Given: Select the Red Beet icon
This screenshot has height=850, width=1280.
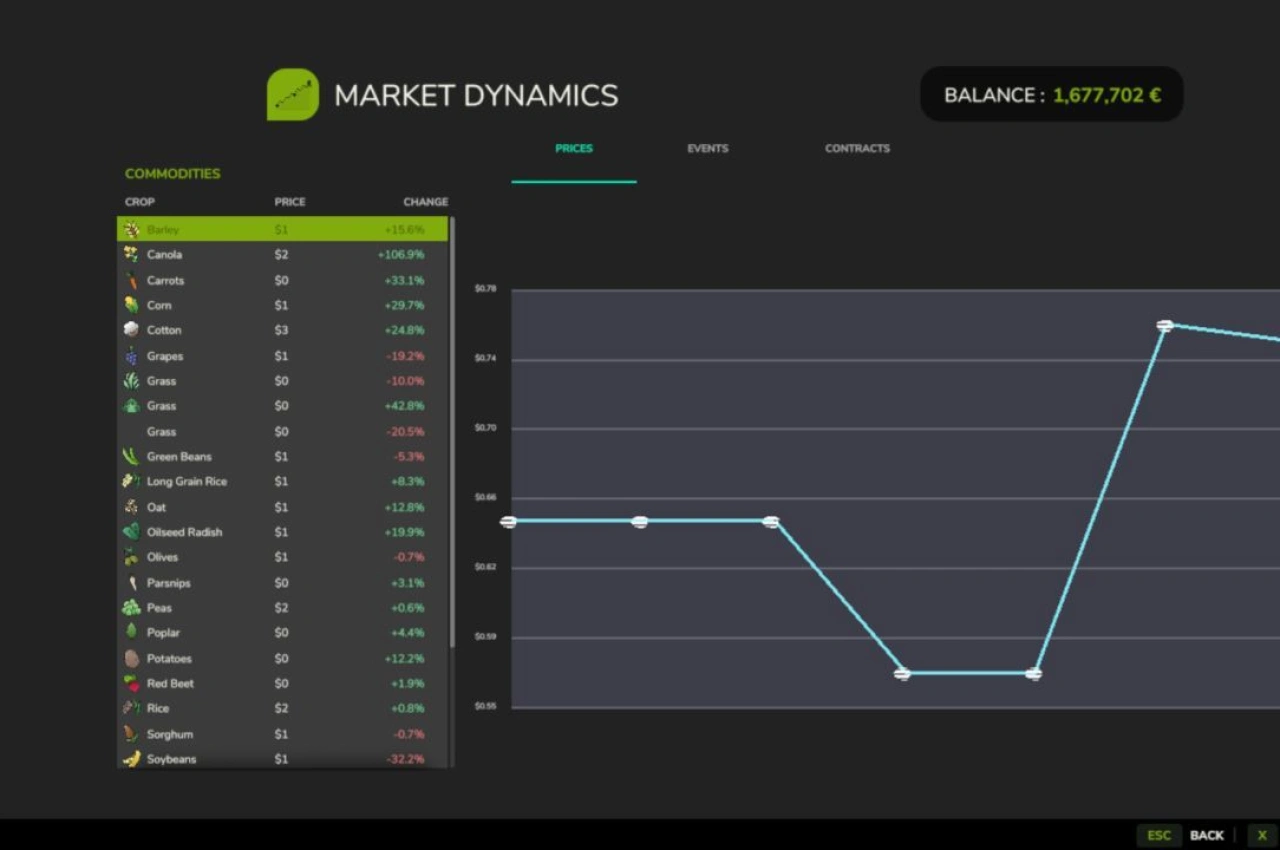Looking at the screenshot, I should [131, 683].
